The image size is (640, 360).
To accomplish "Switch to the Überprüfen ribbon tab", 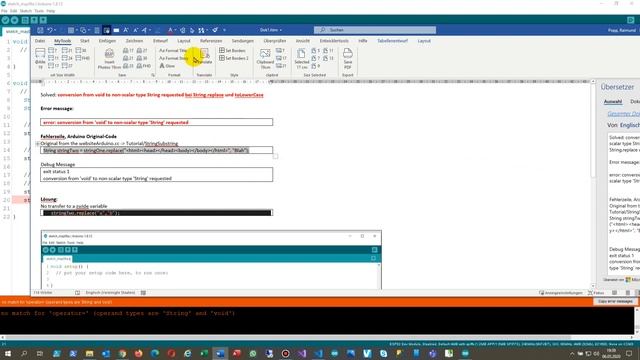I will pos(275,41).
